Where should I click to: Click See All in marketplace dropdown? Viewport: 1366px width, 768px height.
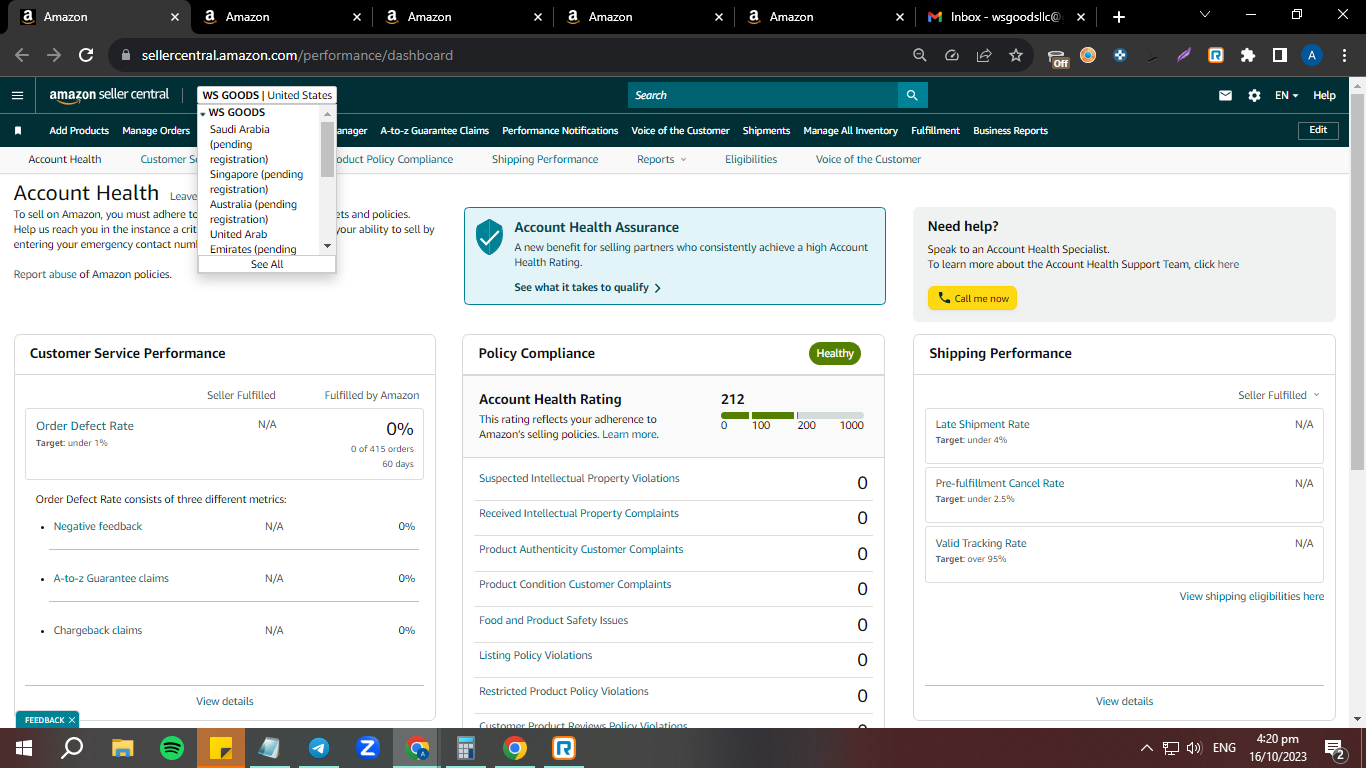point(267,264)
